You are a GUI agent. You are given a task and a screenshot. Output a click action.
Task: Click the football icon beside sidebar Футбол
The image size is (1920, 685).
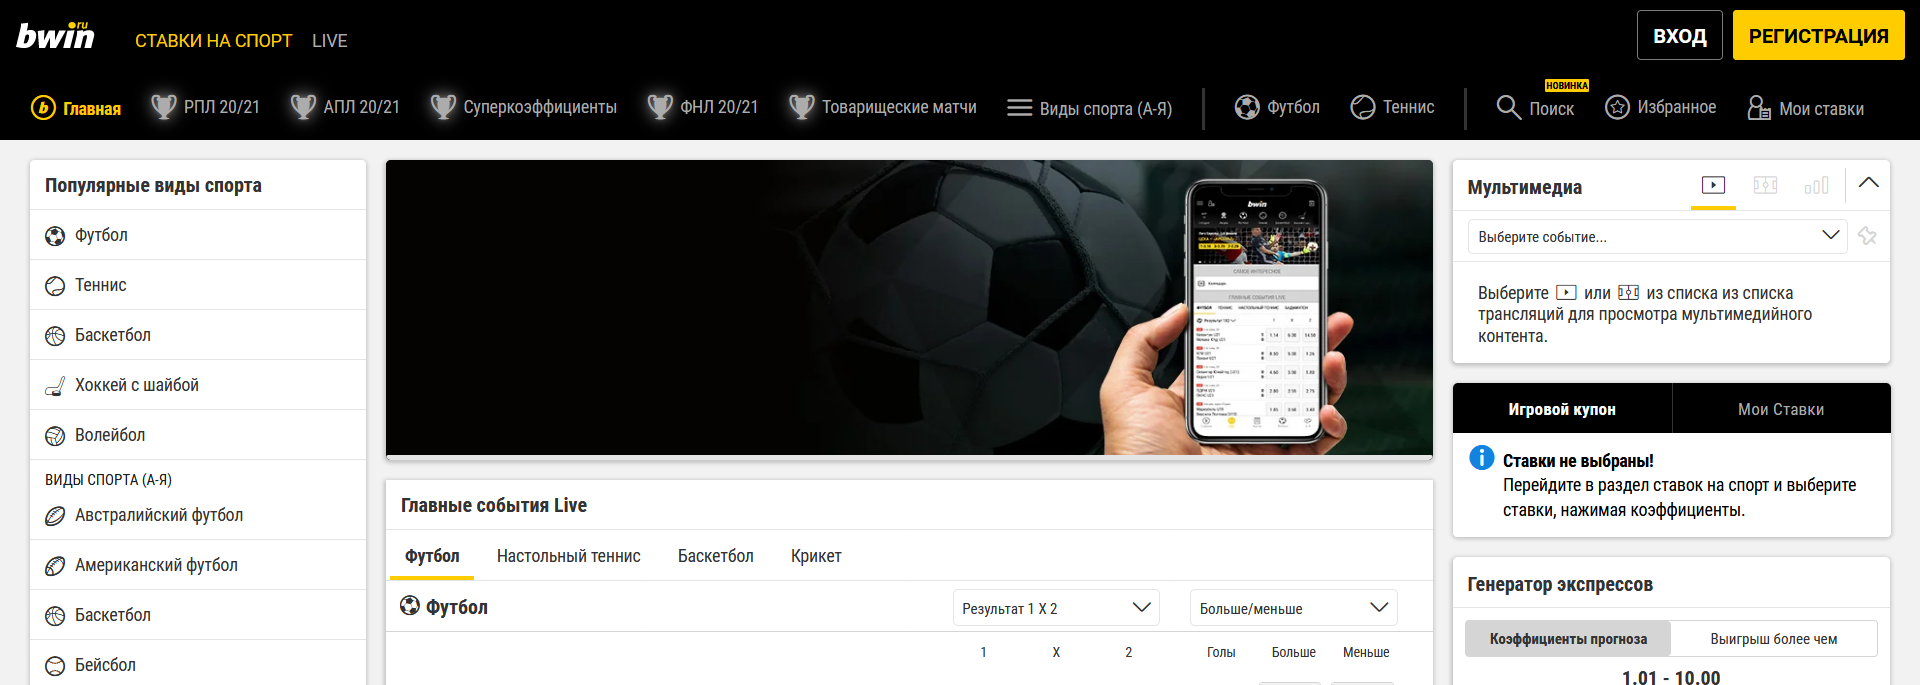tap(55, 236)
